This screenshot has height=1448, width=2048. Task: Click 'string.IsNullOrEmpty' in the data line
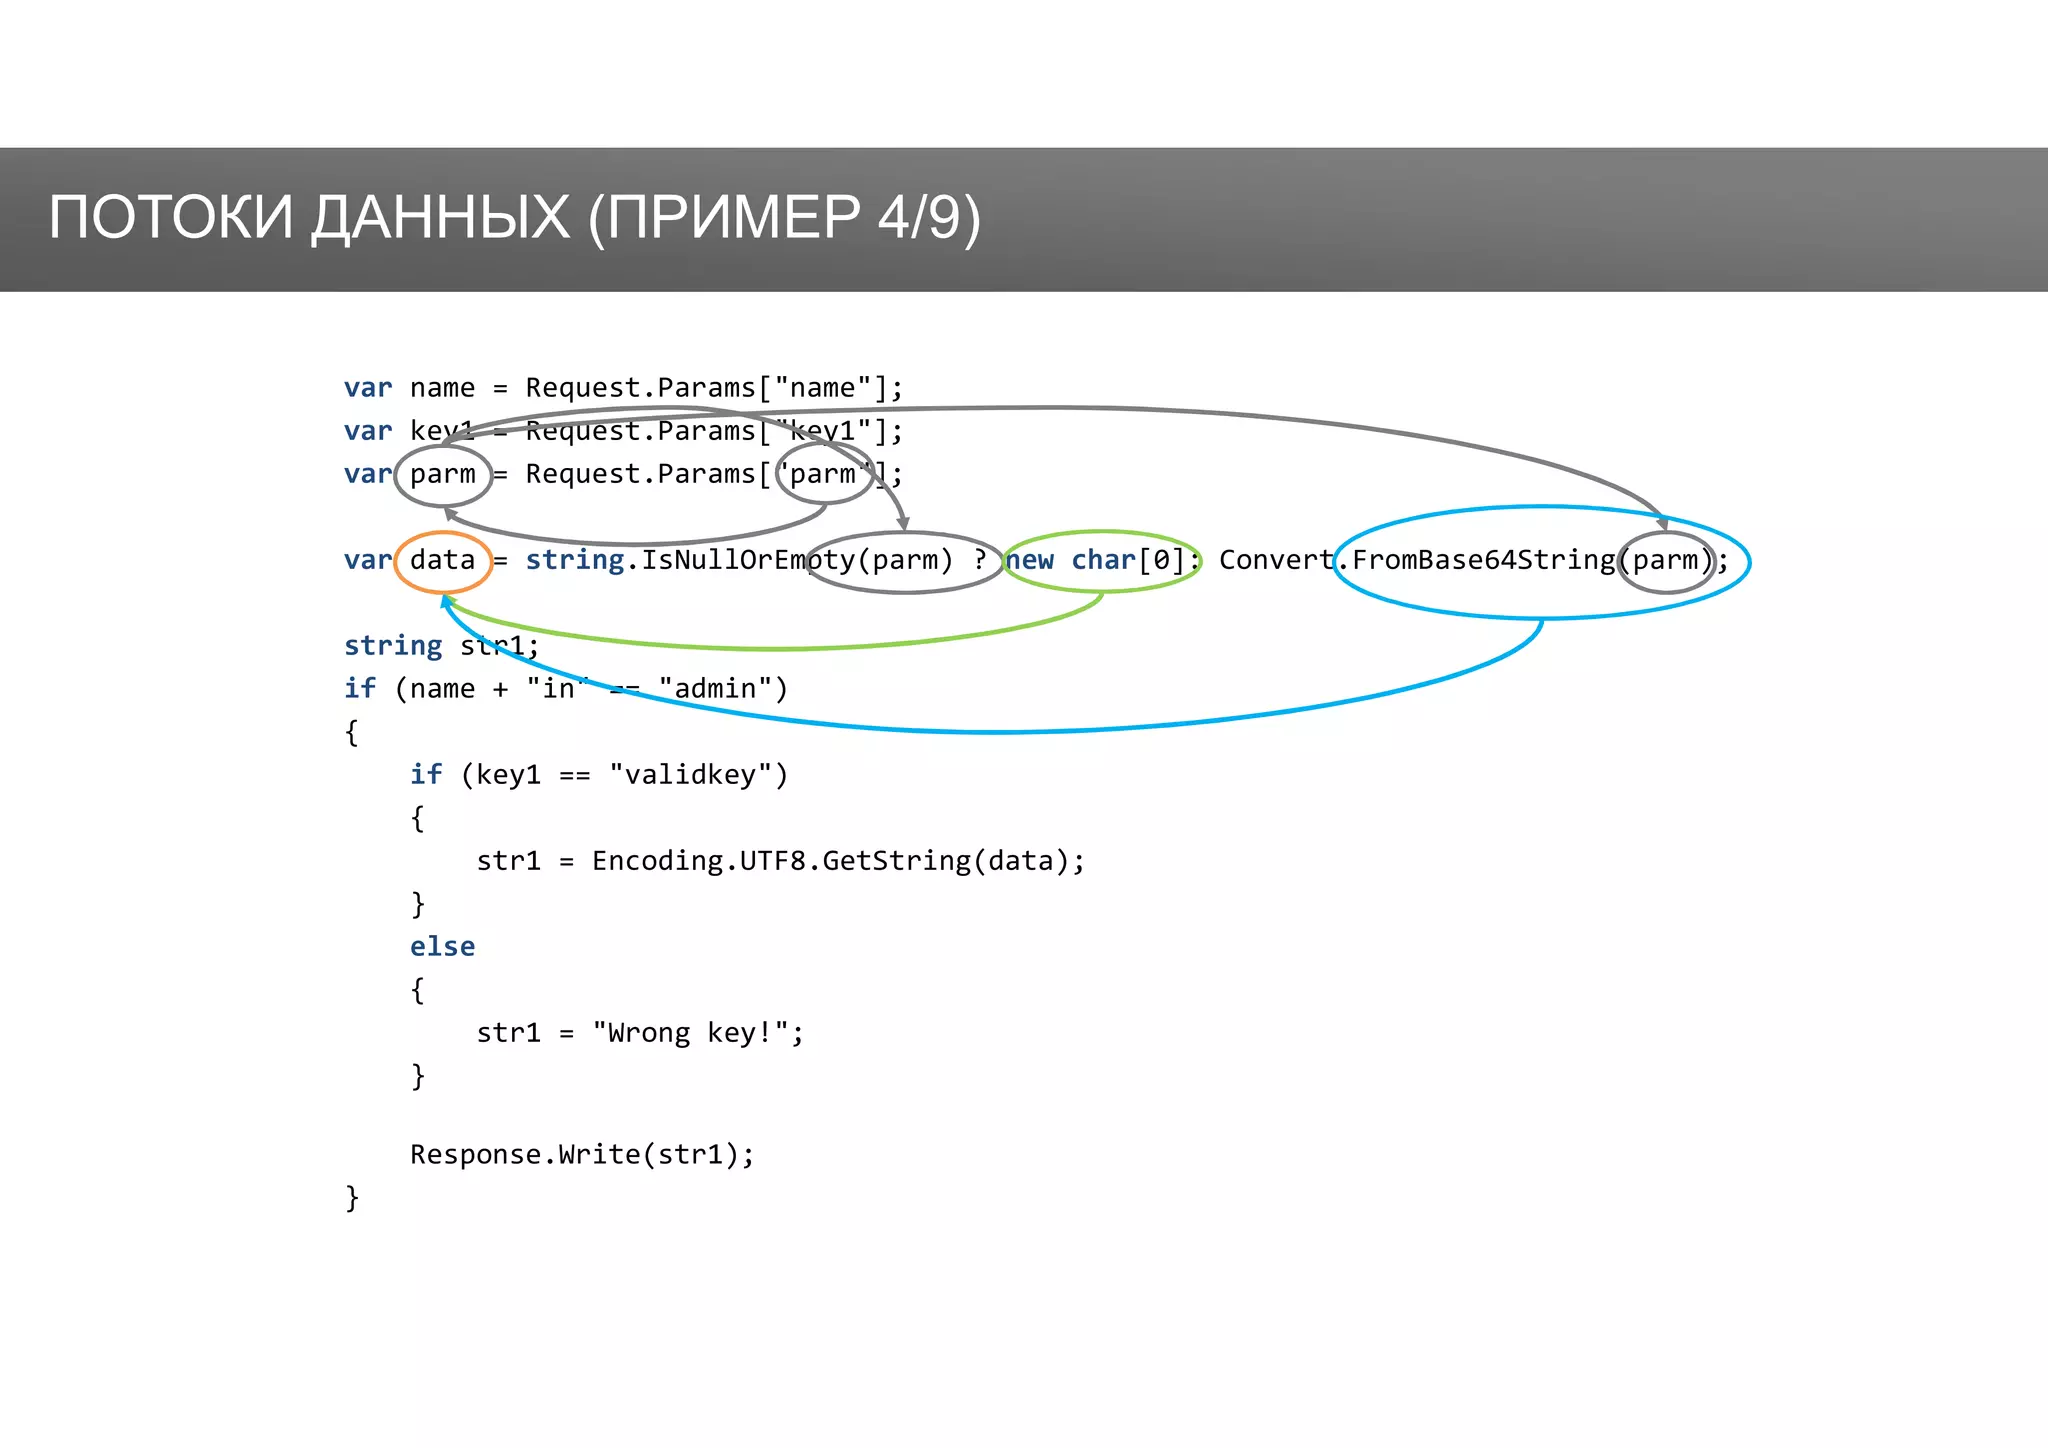point(690,560)
